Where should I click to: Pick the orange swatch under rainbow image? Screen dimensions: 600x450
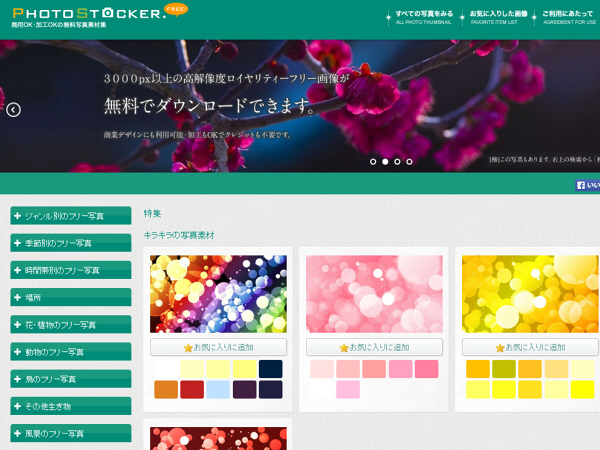click(166, 390)
